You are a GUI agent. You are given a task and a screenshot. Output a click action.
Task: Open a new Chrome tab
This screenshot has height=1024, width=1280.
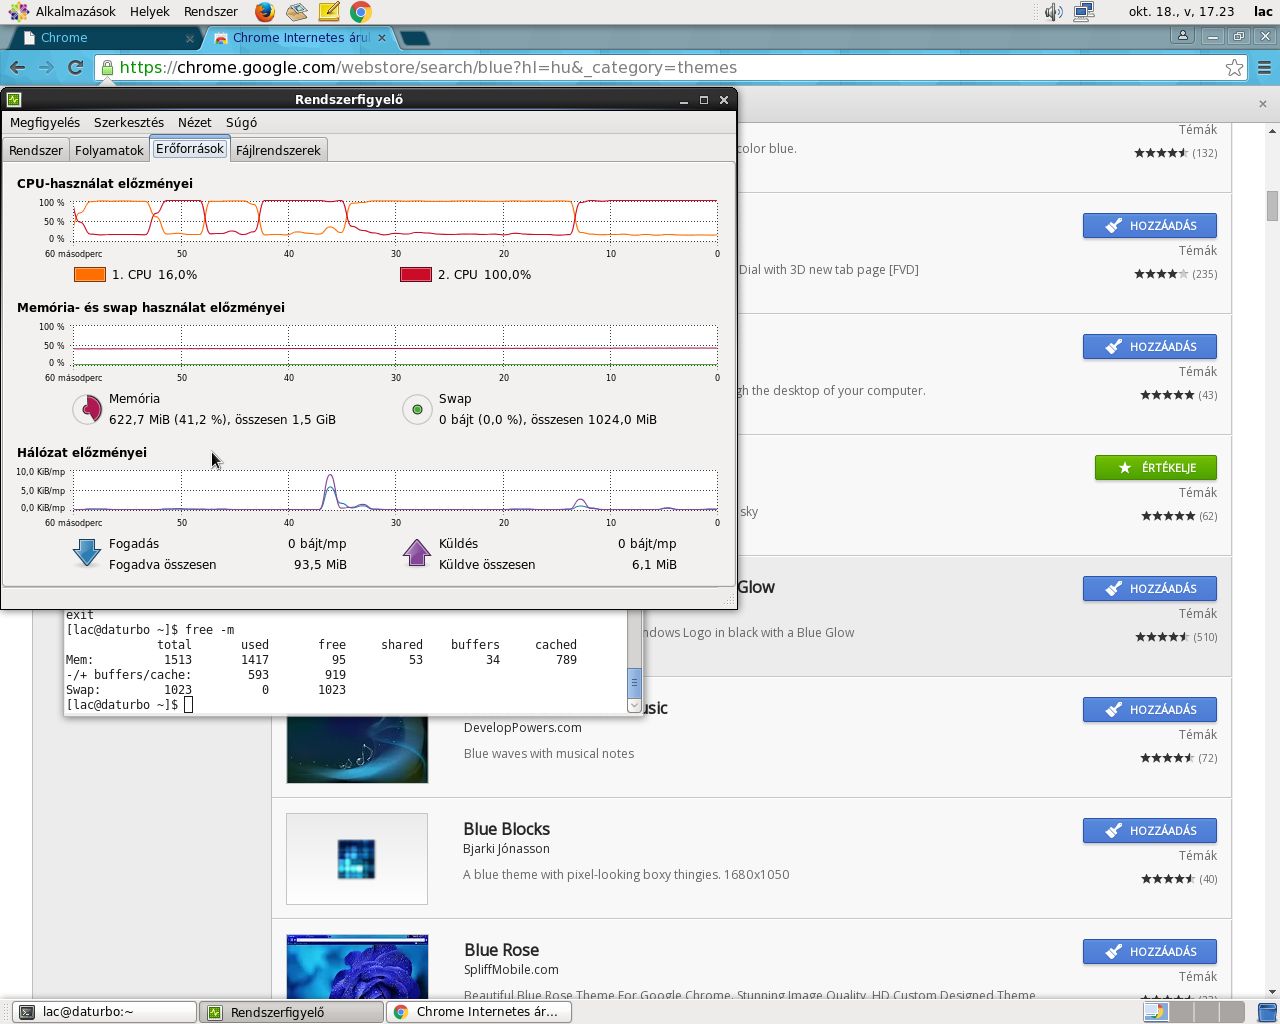coord(414,38)
